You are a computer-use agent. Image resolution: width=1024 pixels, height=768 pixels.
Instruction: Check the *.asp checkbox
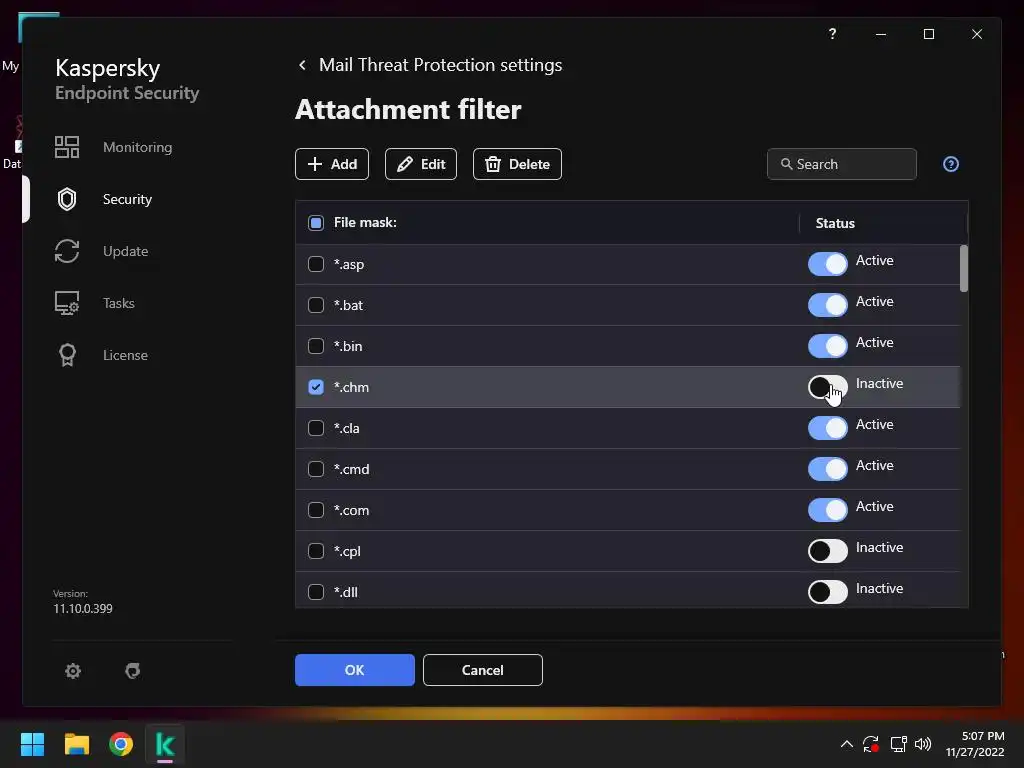click(315, 264)
